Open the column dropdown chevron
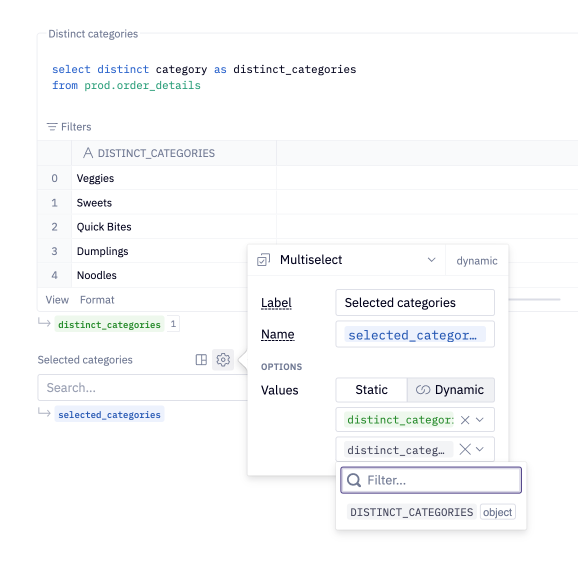The width and height of the screenshot is (578, 567). point(480,449)
